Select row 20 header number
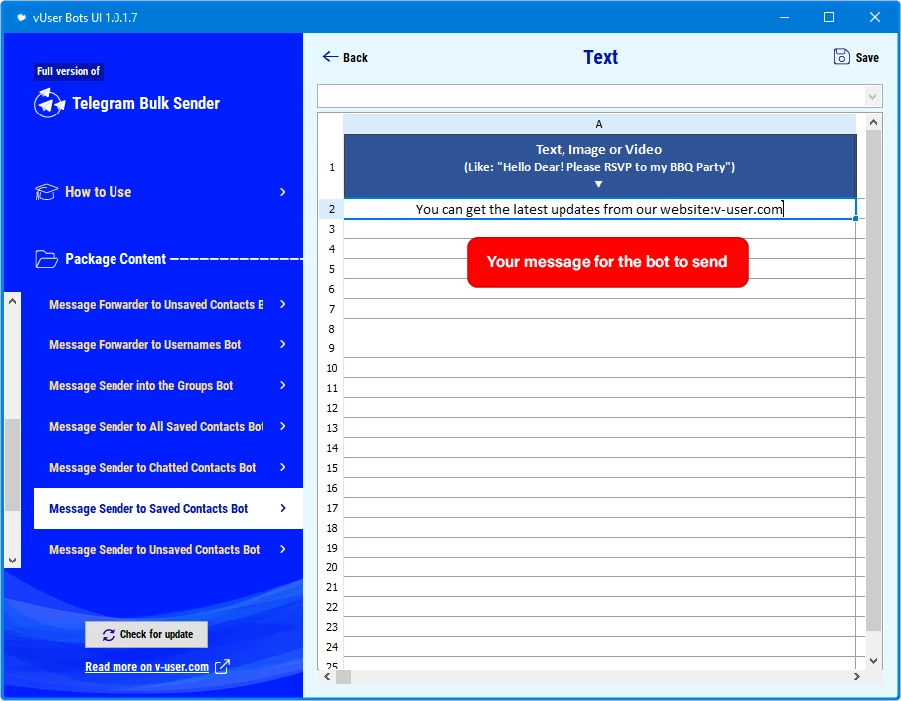901x701 pixels. [332, 567]
